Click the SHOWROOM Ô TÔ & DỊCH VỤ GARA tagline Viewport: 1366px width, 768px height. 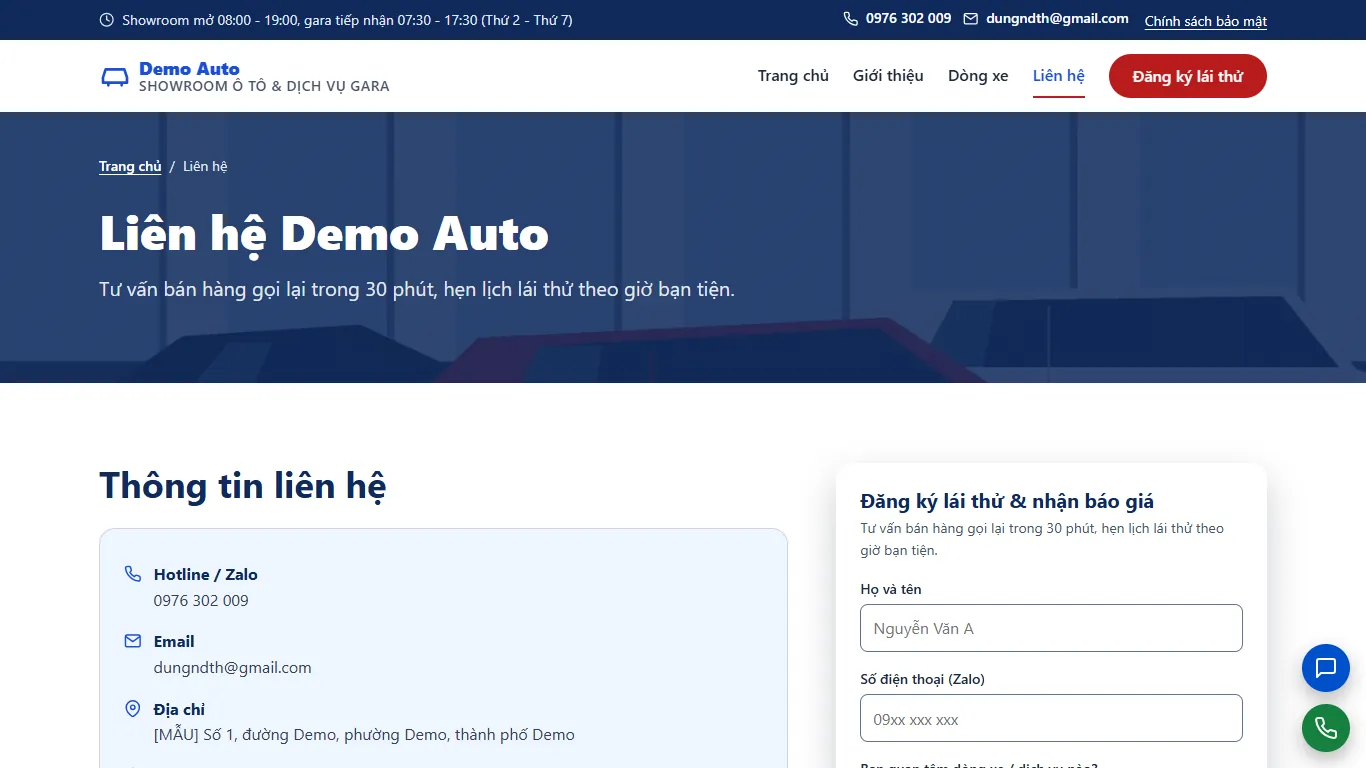point(264,86)
